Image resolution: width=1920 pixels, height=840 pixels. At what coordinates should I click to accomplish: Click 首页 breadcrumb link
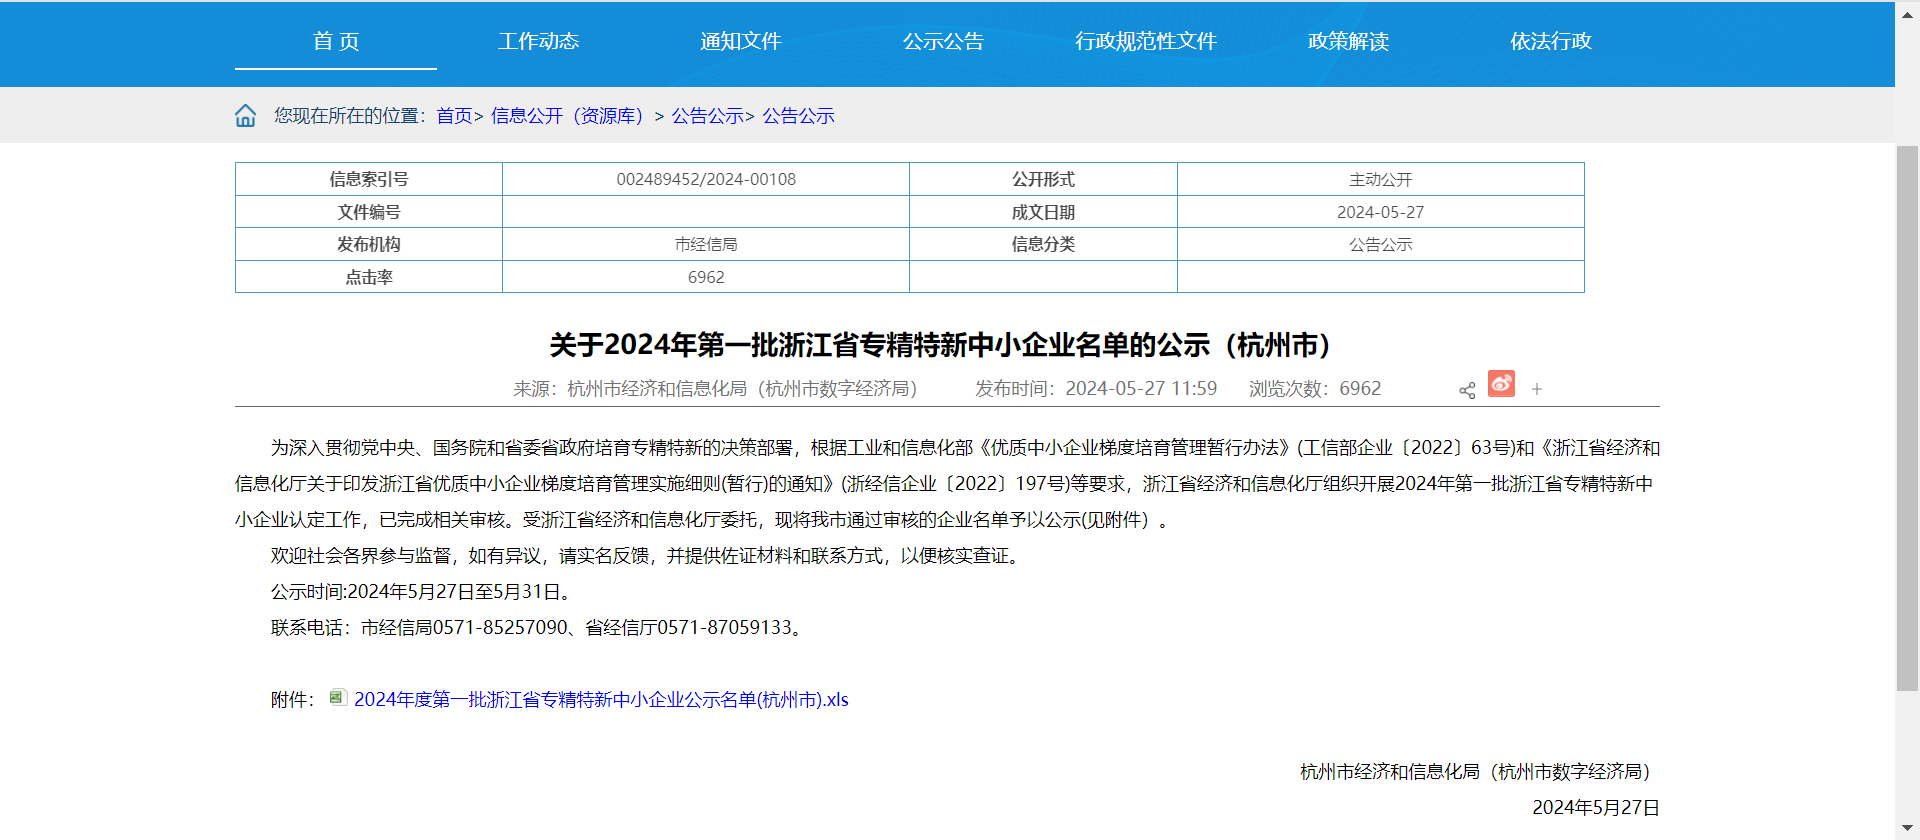455,116
